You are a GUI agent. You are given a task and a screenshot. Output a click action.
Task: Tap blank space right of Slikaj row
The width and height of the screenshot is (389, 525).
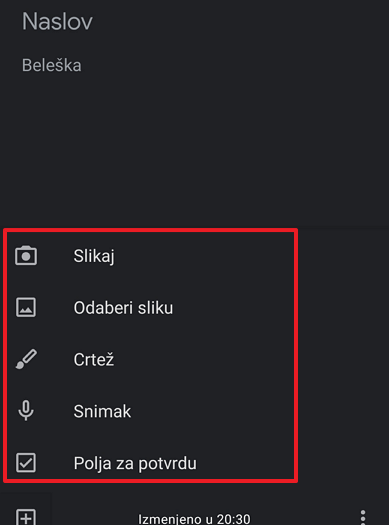point(343,256)
